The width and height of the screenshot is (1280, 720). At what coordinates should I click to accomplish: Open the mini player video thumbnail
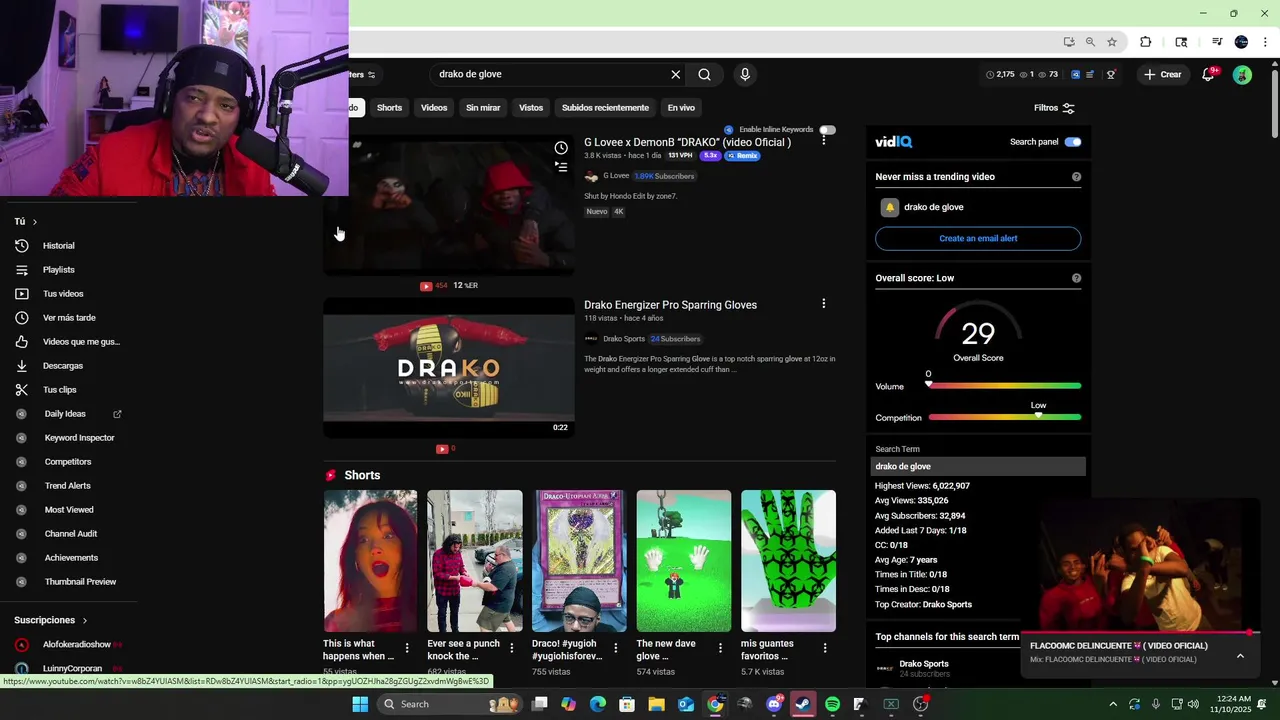[x=1138, y=567]
